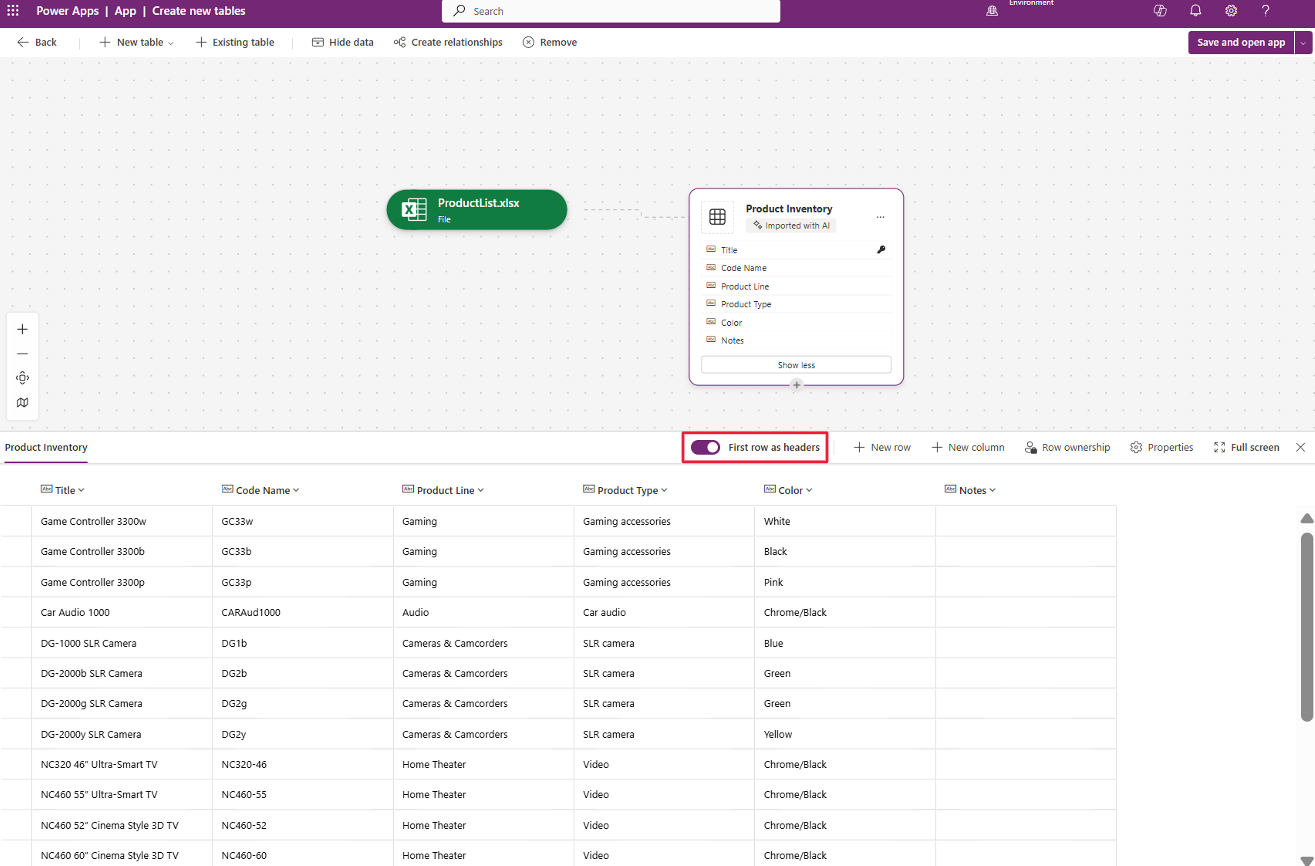Click inside the Search field

610,11
